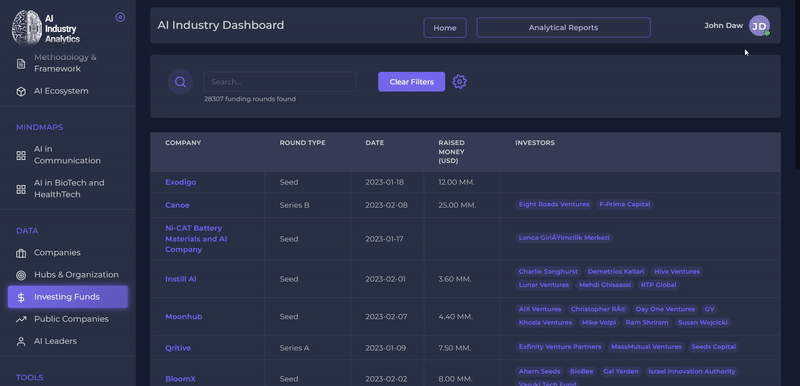
Task: Open Exodigo company link
Action: (x=181, y=182)
